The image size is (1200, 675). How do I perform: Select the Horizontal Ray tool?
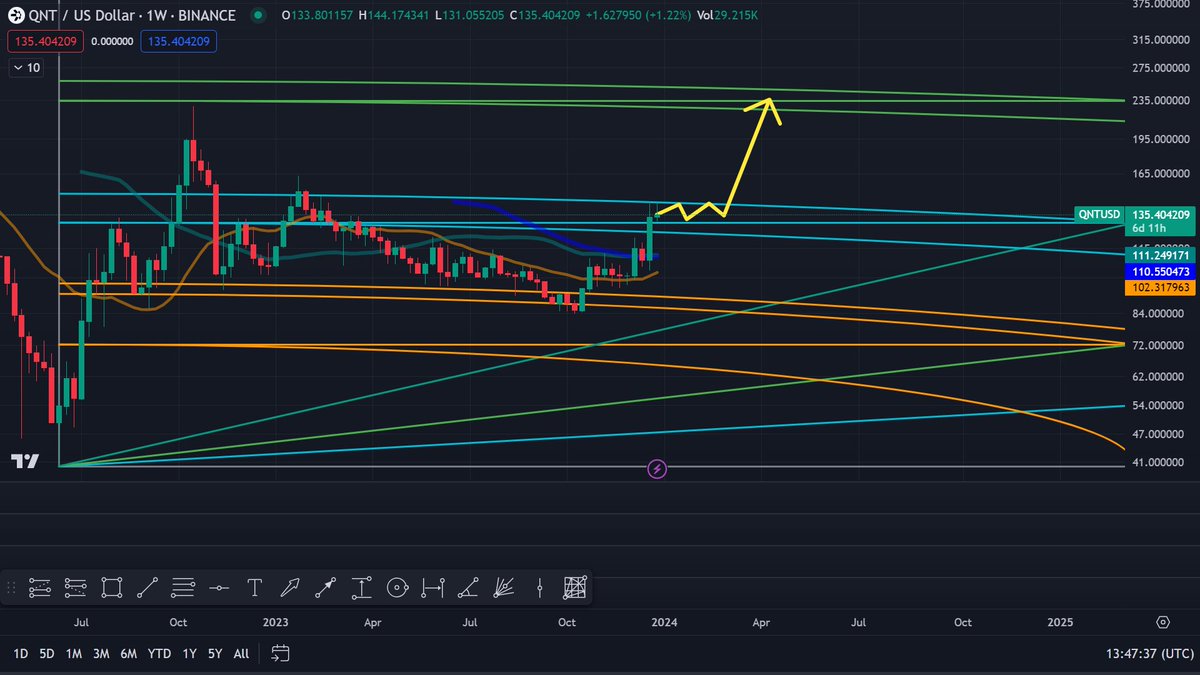pos(220,588)
